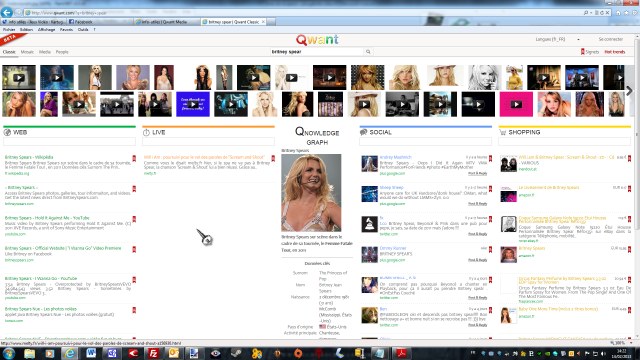640x360 pixels.
Task: Click the magnifier icon in Qwant search box
Action: 368,52
